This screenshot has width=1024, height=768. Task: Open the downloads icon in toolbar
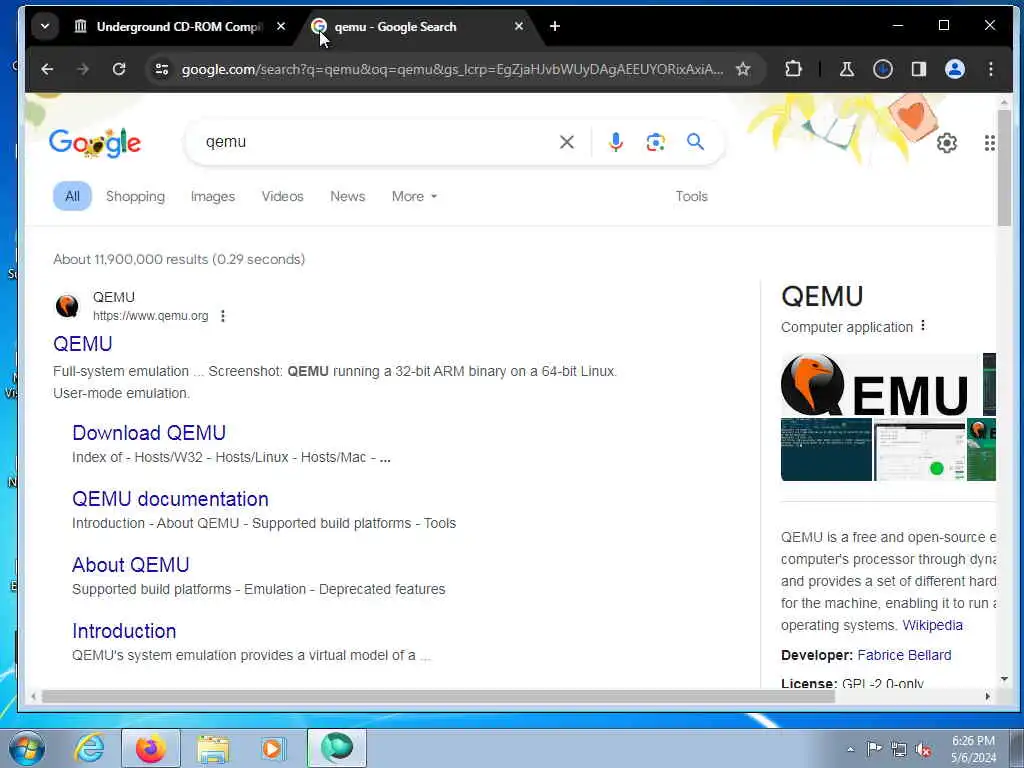click(x=883, y=69)
